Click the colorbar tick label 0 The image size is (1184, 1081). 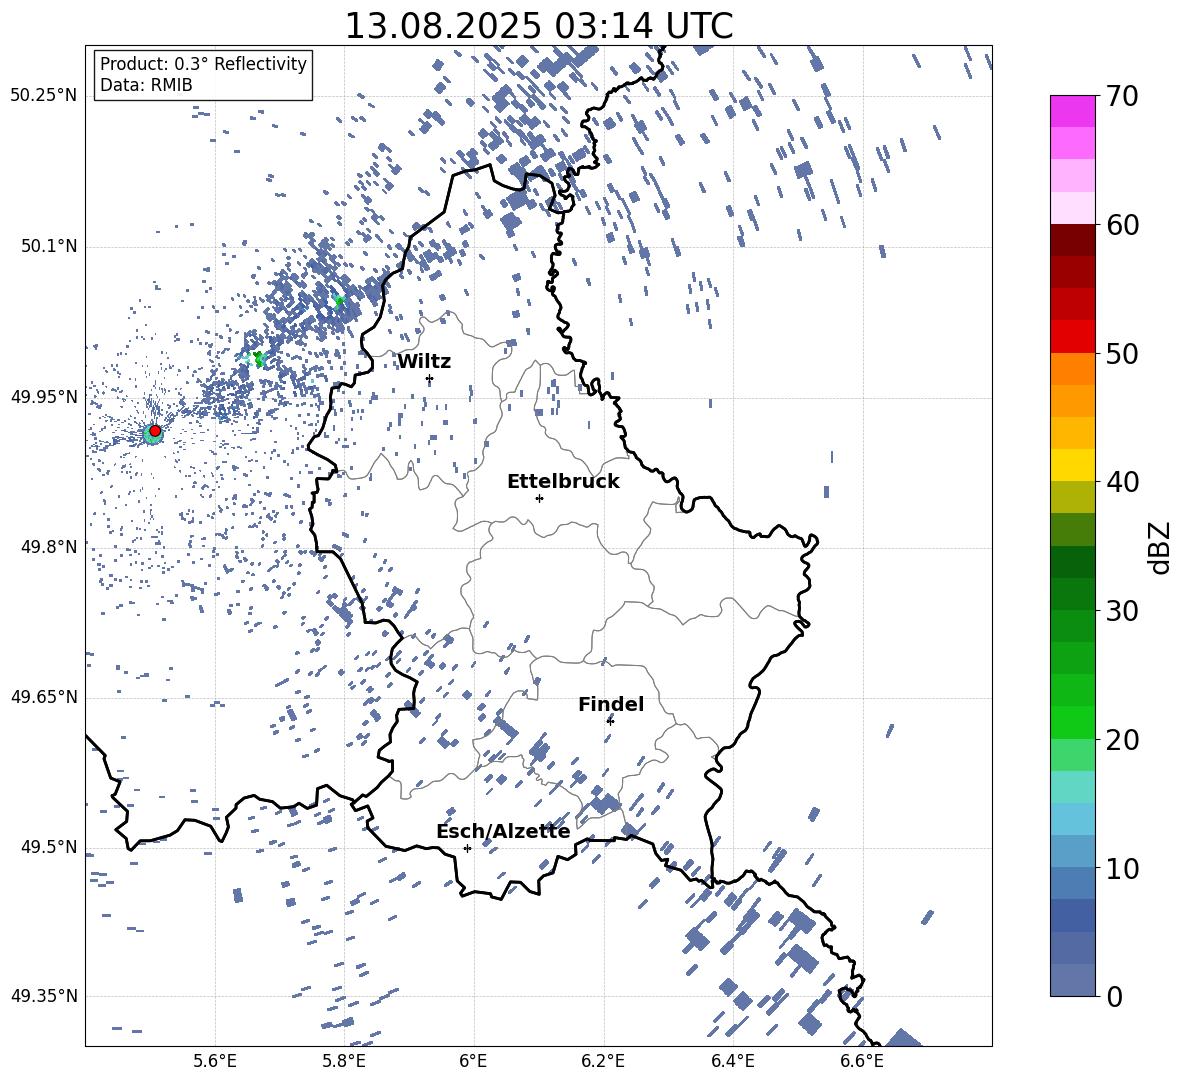point(1114,997)
